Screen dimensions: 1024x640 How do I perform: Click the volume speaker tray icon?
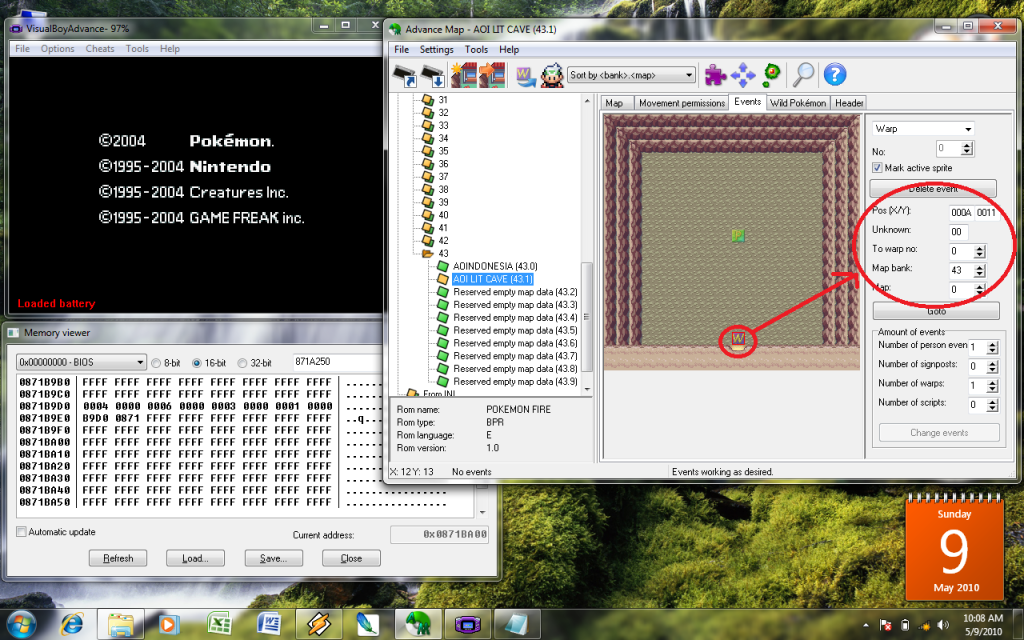click(x=943, y=625)
